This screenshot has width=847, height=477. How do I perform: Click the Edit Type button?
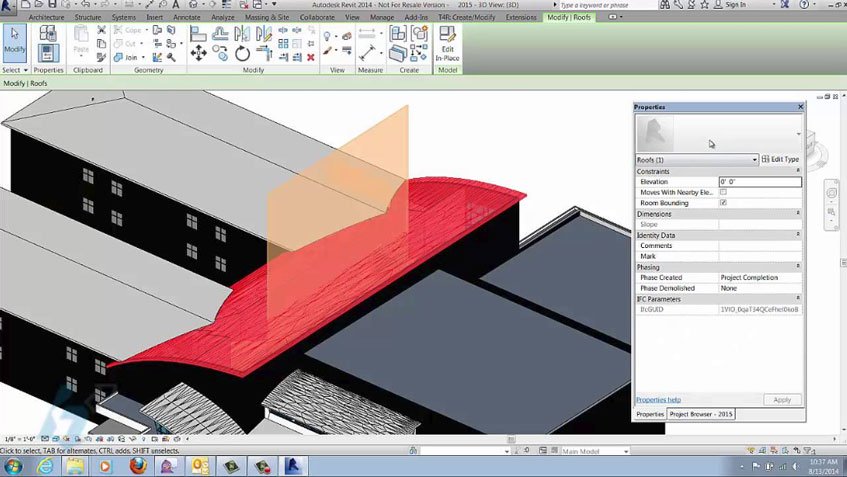click(x=780, y=160)
